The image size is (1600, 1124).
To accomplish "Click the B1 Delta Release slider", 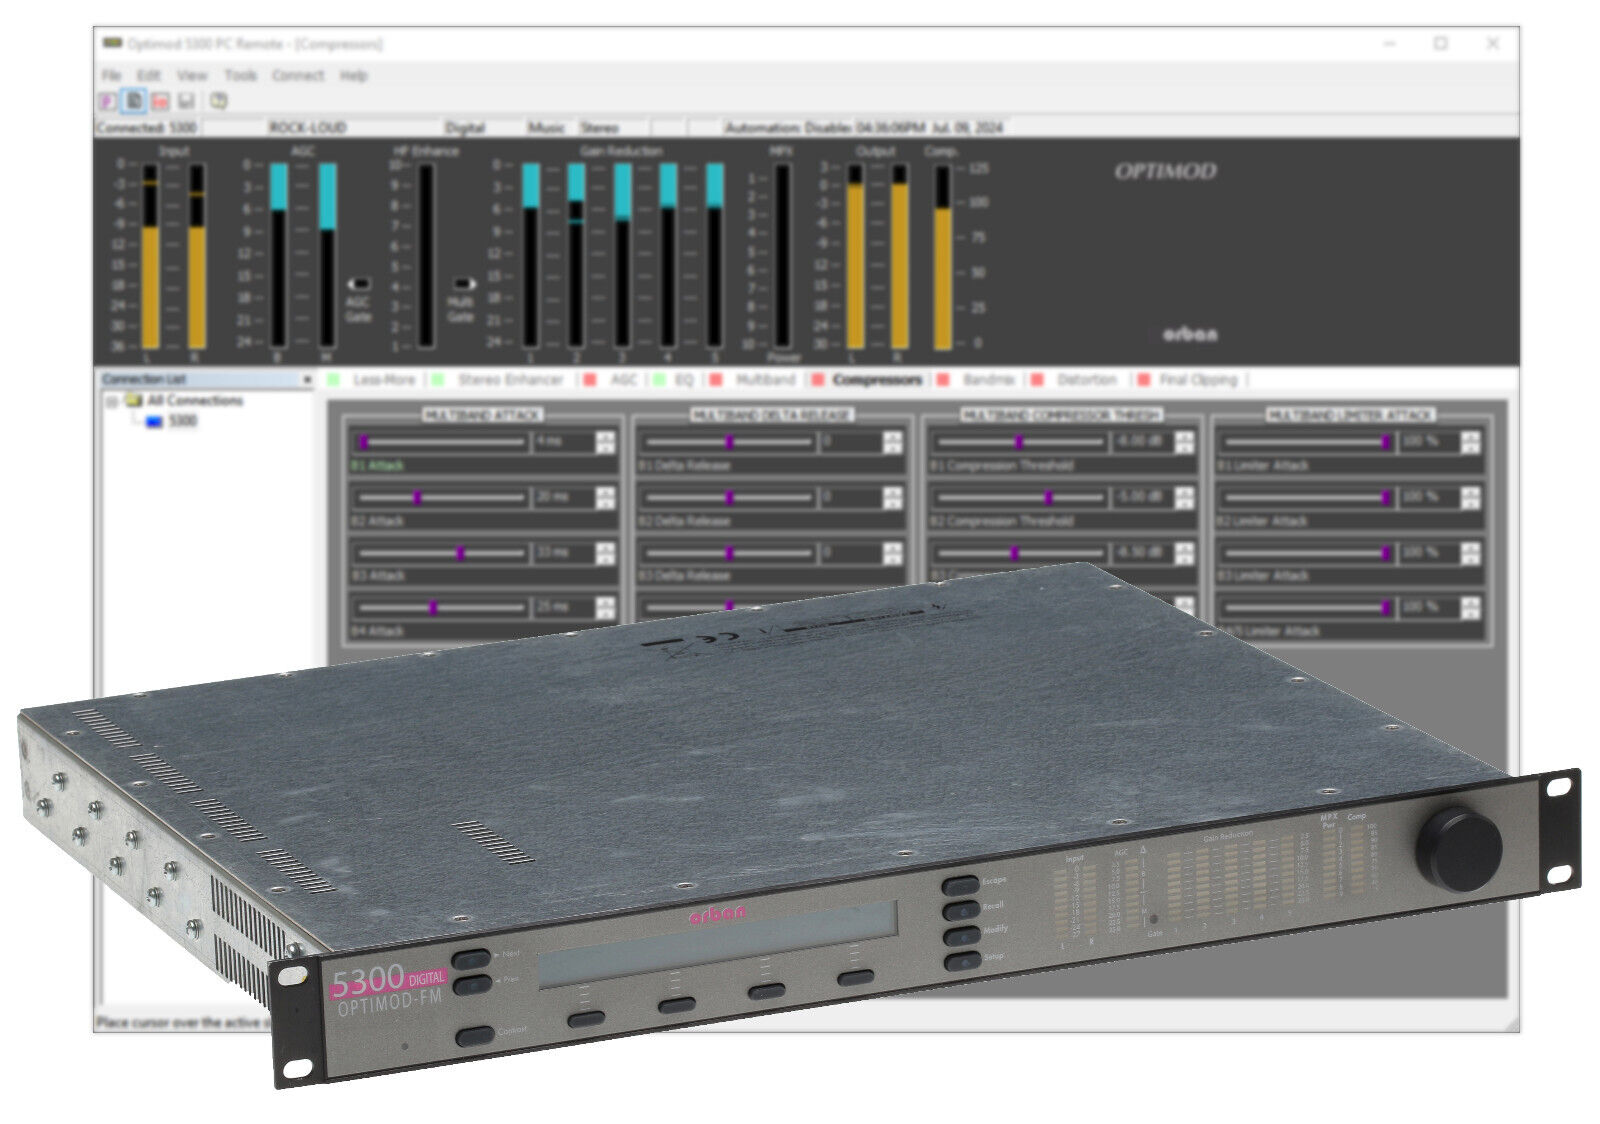I will tap(728, 442).
